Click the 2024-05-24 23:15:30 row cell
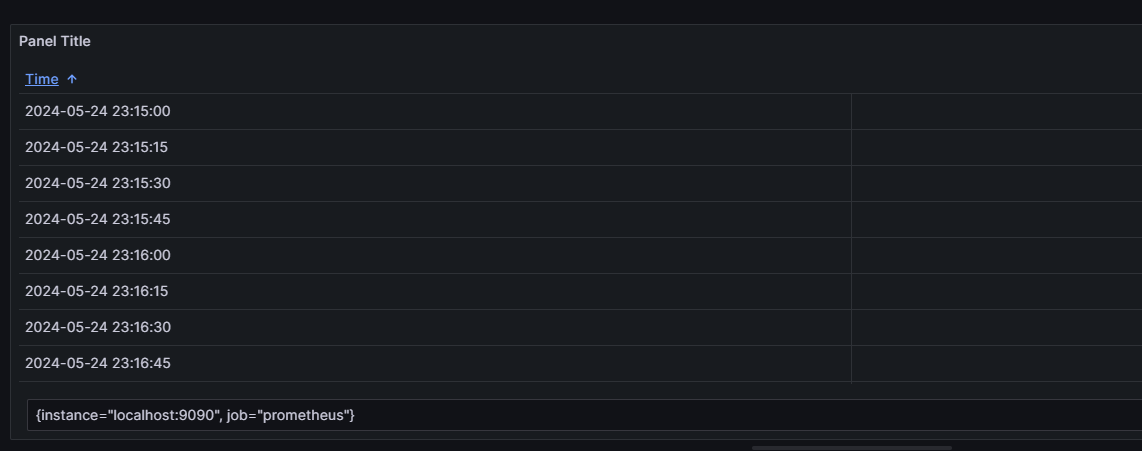 point(98,183)
